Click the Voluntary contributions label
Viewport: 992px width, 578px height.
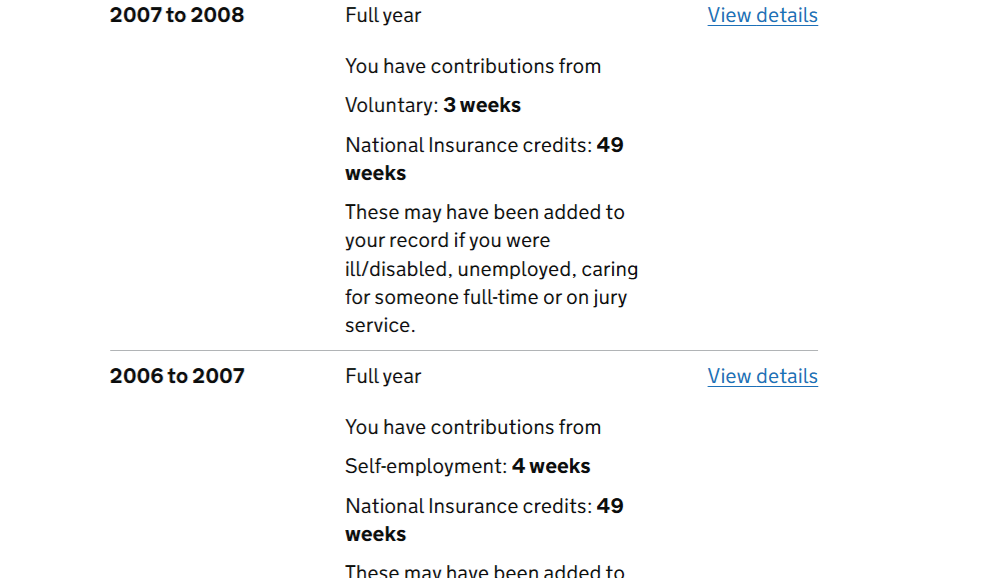click(391, 105)
